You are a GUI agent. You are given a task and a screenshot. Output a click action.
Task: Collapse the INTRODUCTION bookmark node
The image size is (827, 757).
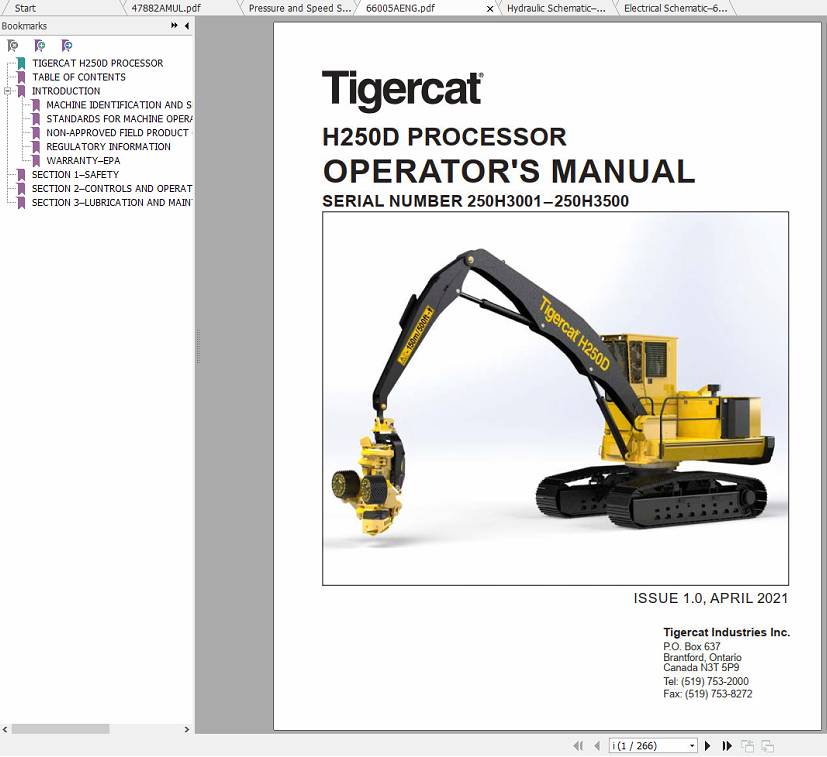coord(8,90)
